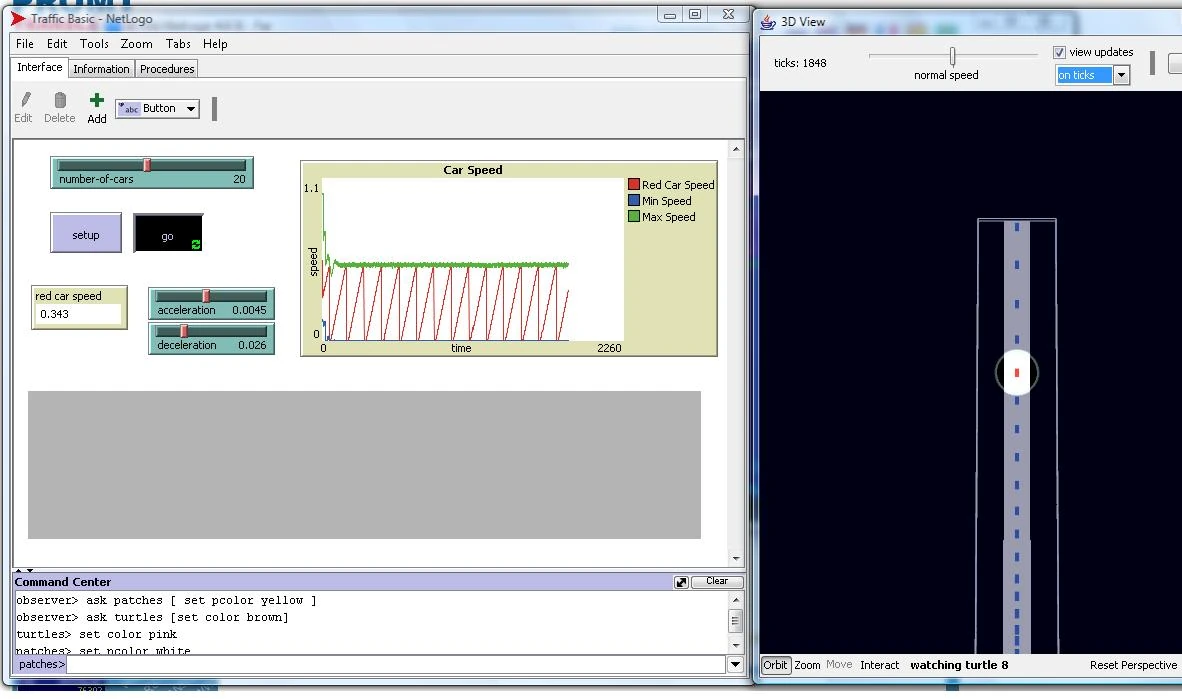Switch to the Procedures tab
The image size is (1182, 699).
[x=167, y=69]
